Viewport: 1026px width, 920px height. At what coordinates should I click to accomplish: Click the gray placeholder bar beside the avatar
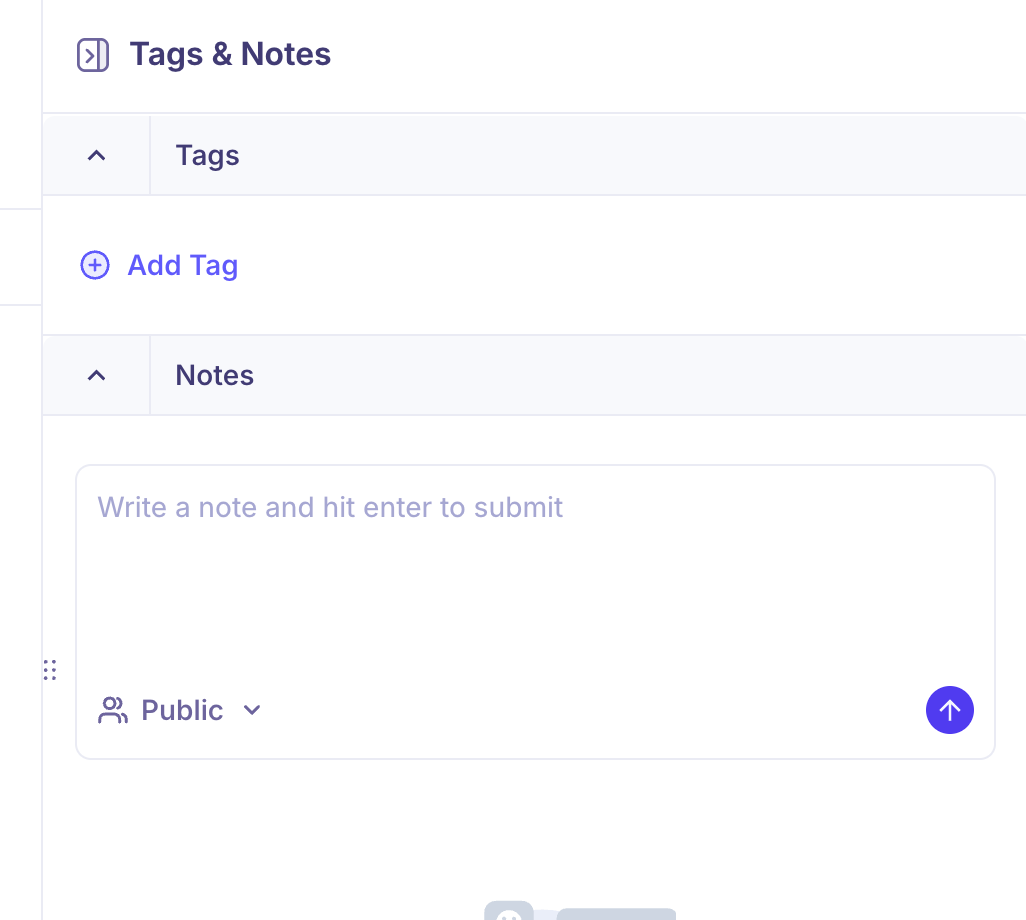click(616, 913)
